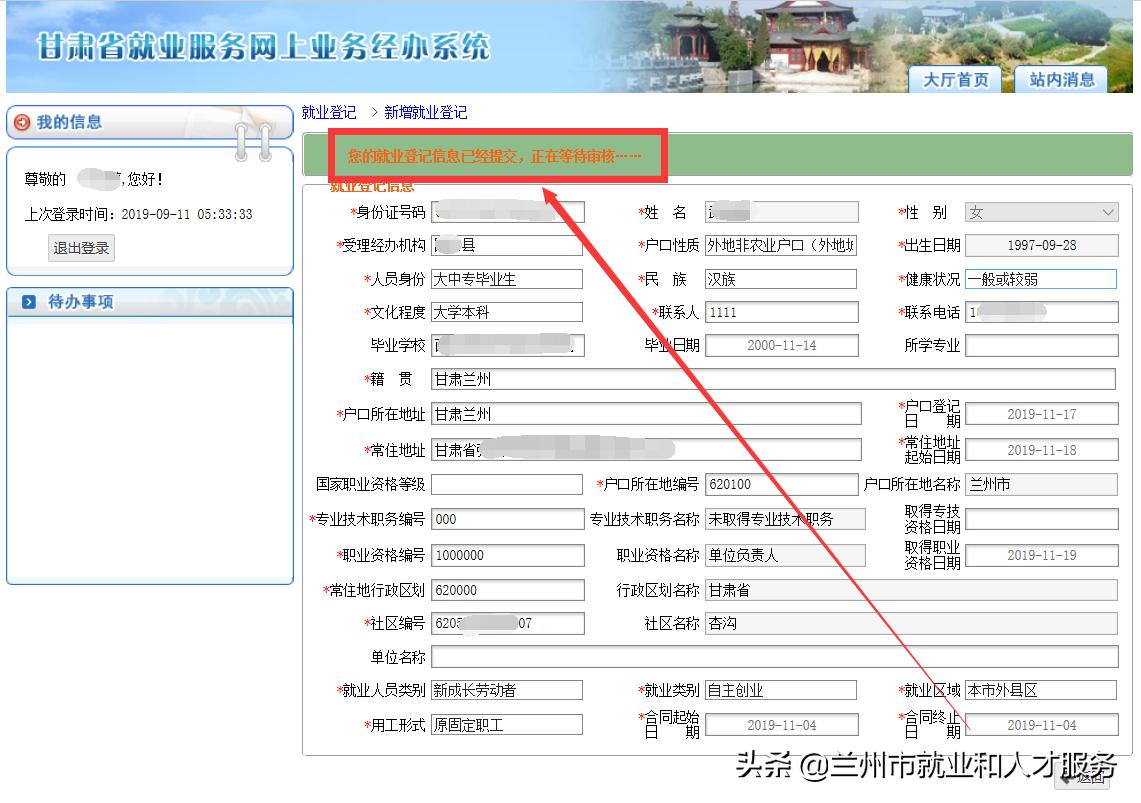Click 合同终止日期 field 2019-11-04
This screenshot has width=1141, height=803.
click(x=1041, y=725)
